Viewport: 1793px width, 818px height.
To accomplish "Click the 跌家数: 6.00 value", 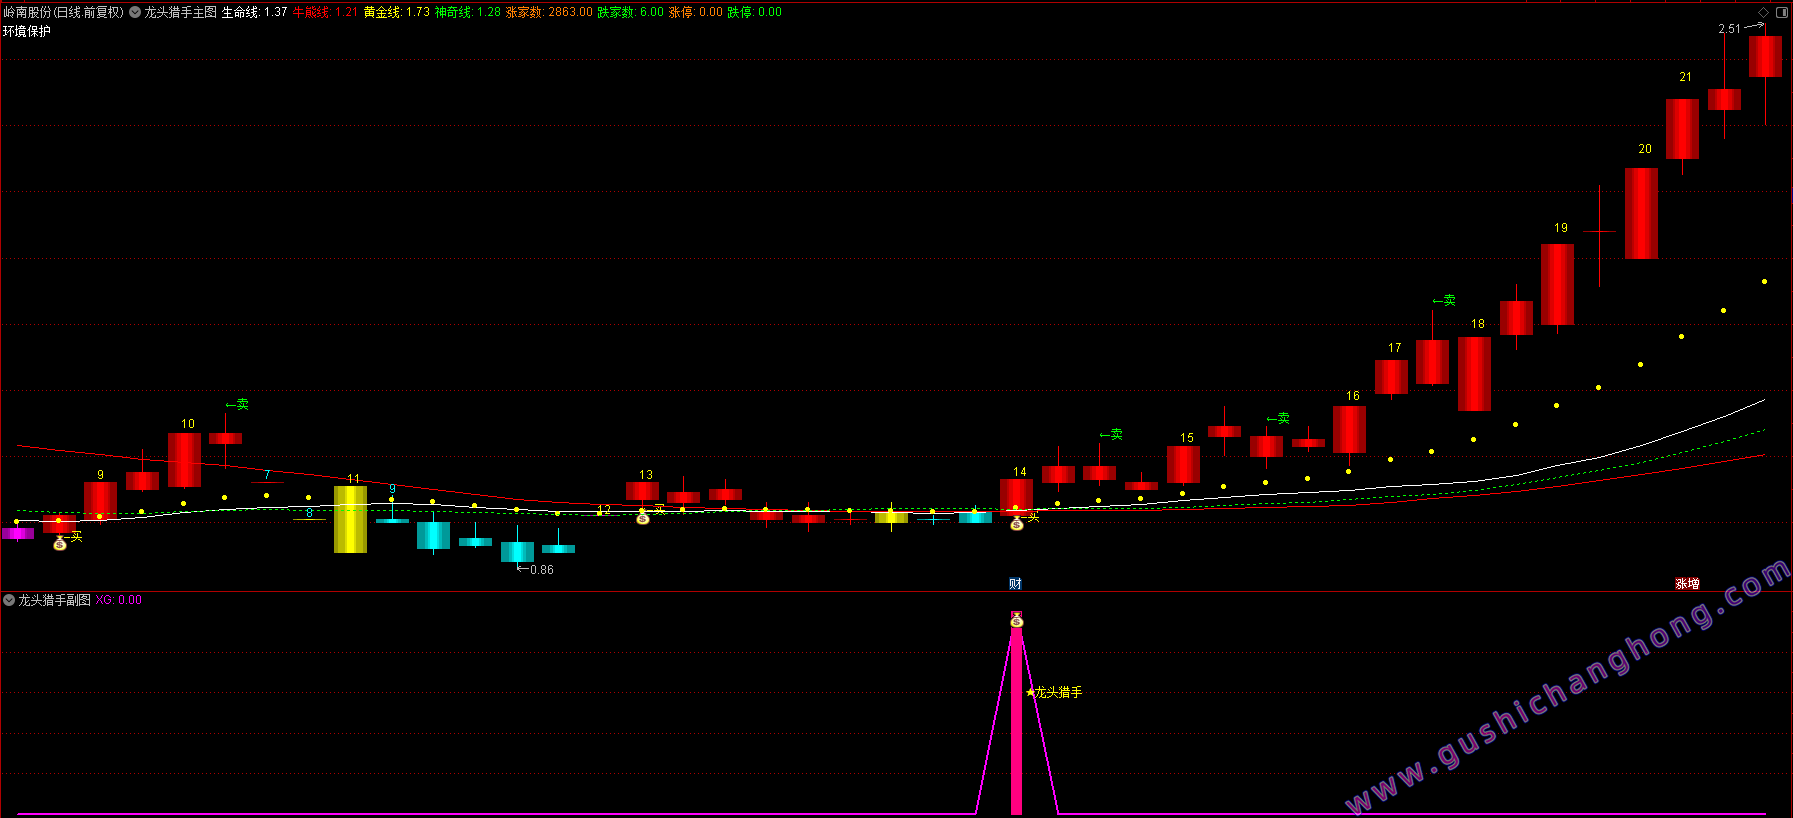I will coord(630,12).
